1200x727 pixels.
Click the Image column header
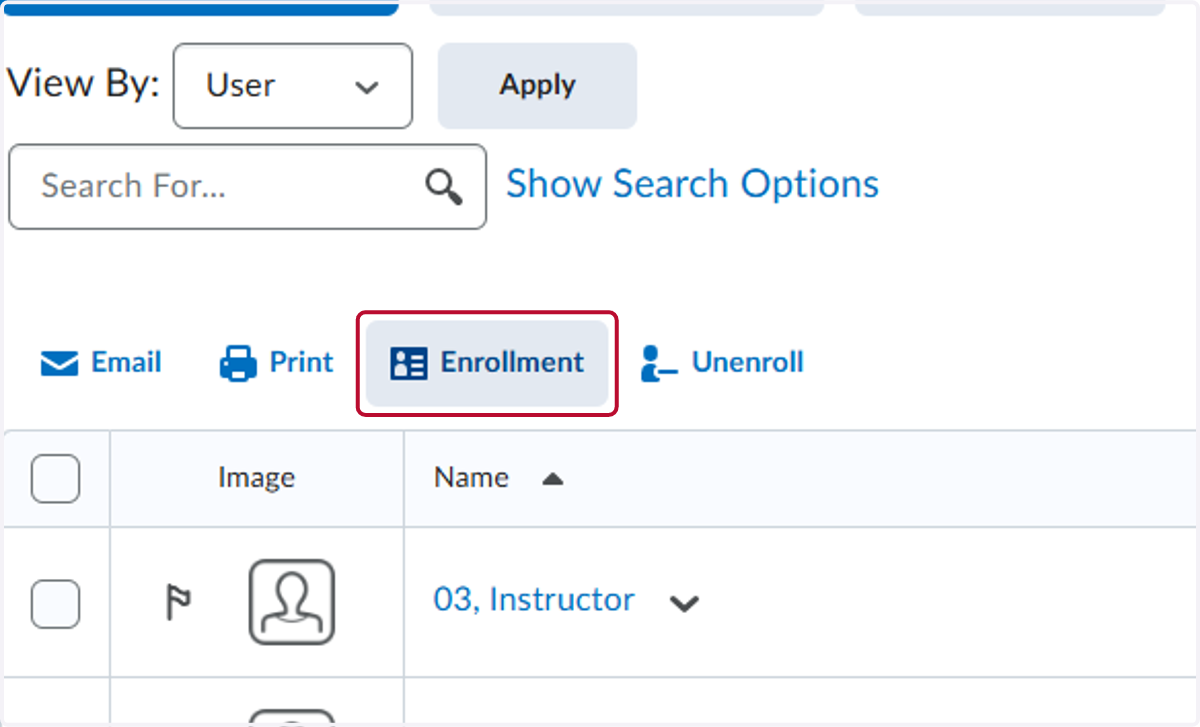tap(256, 478)
